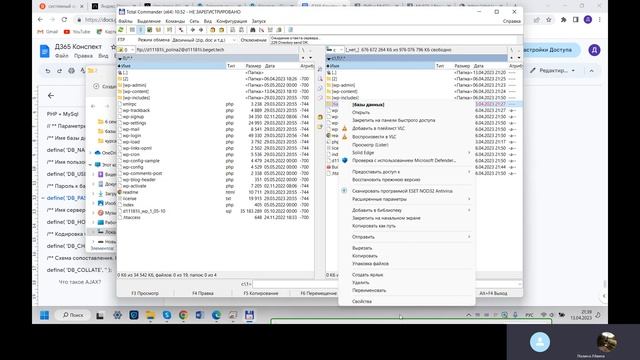Image resolution: width=640 pixels, height=360 pixels.
Task: Open File Explorer from the taskbar
Action: click(x=150, y=315)
